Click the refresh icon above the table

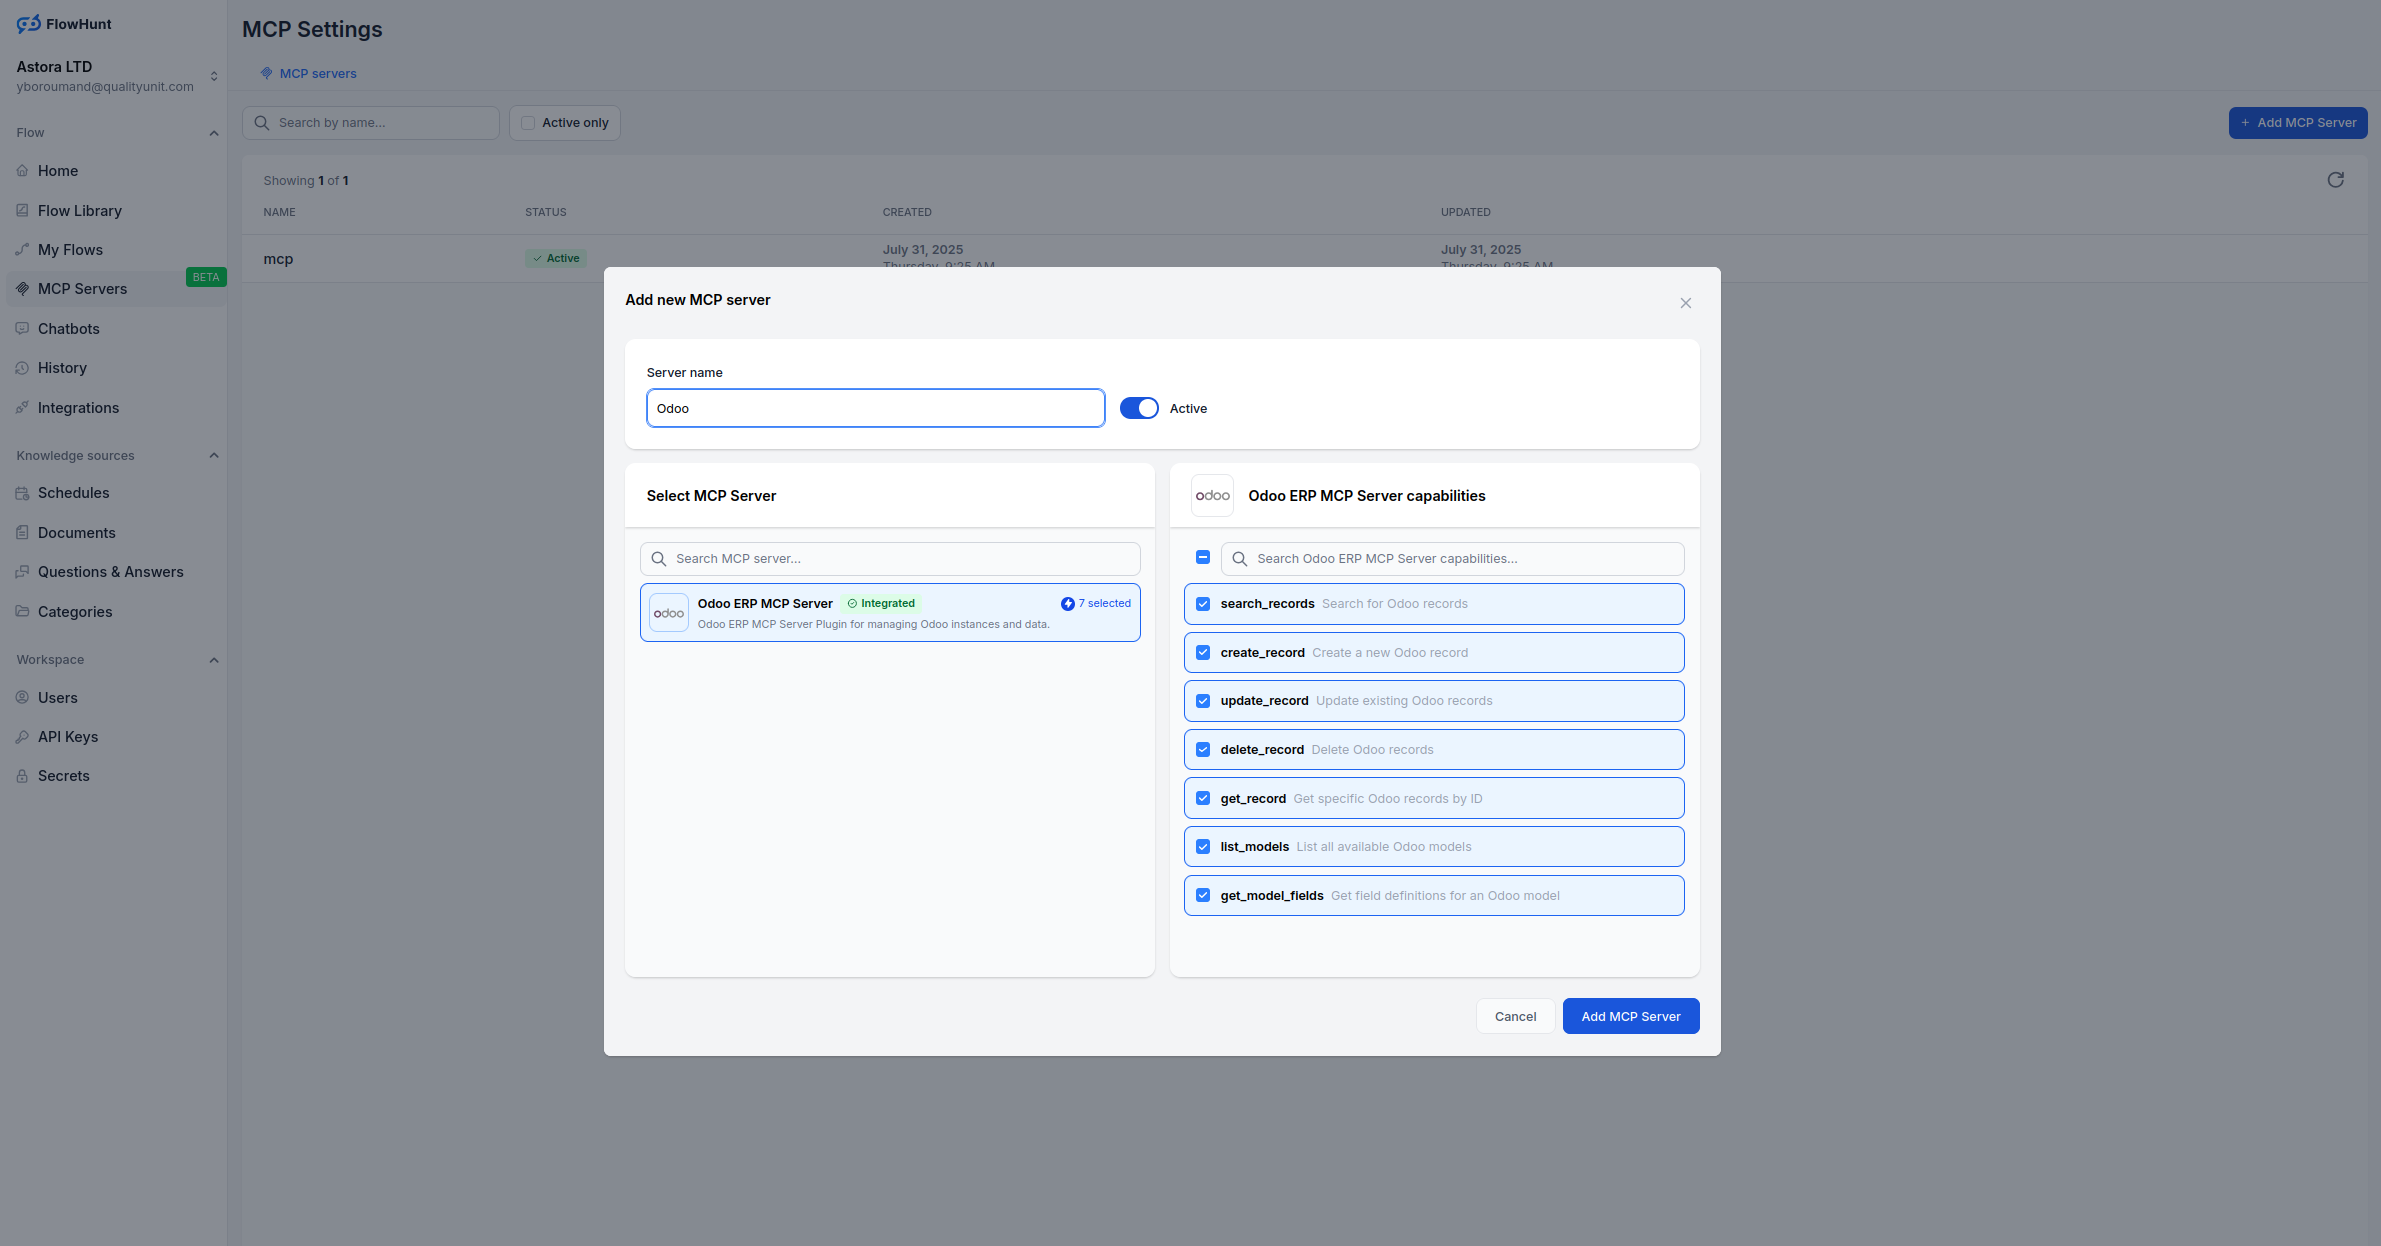pyautogui.click(x=2335, y=180)
